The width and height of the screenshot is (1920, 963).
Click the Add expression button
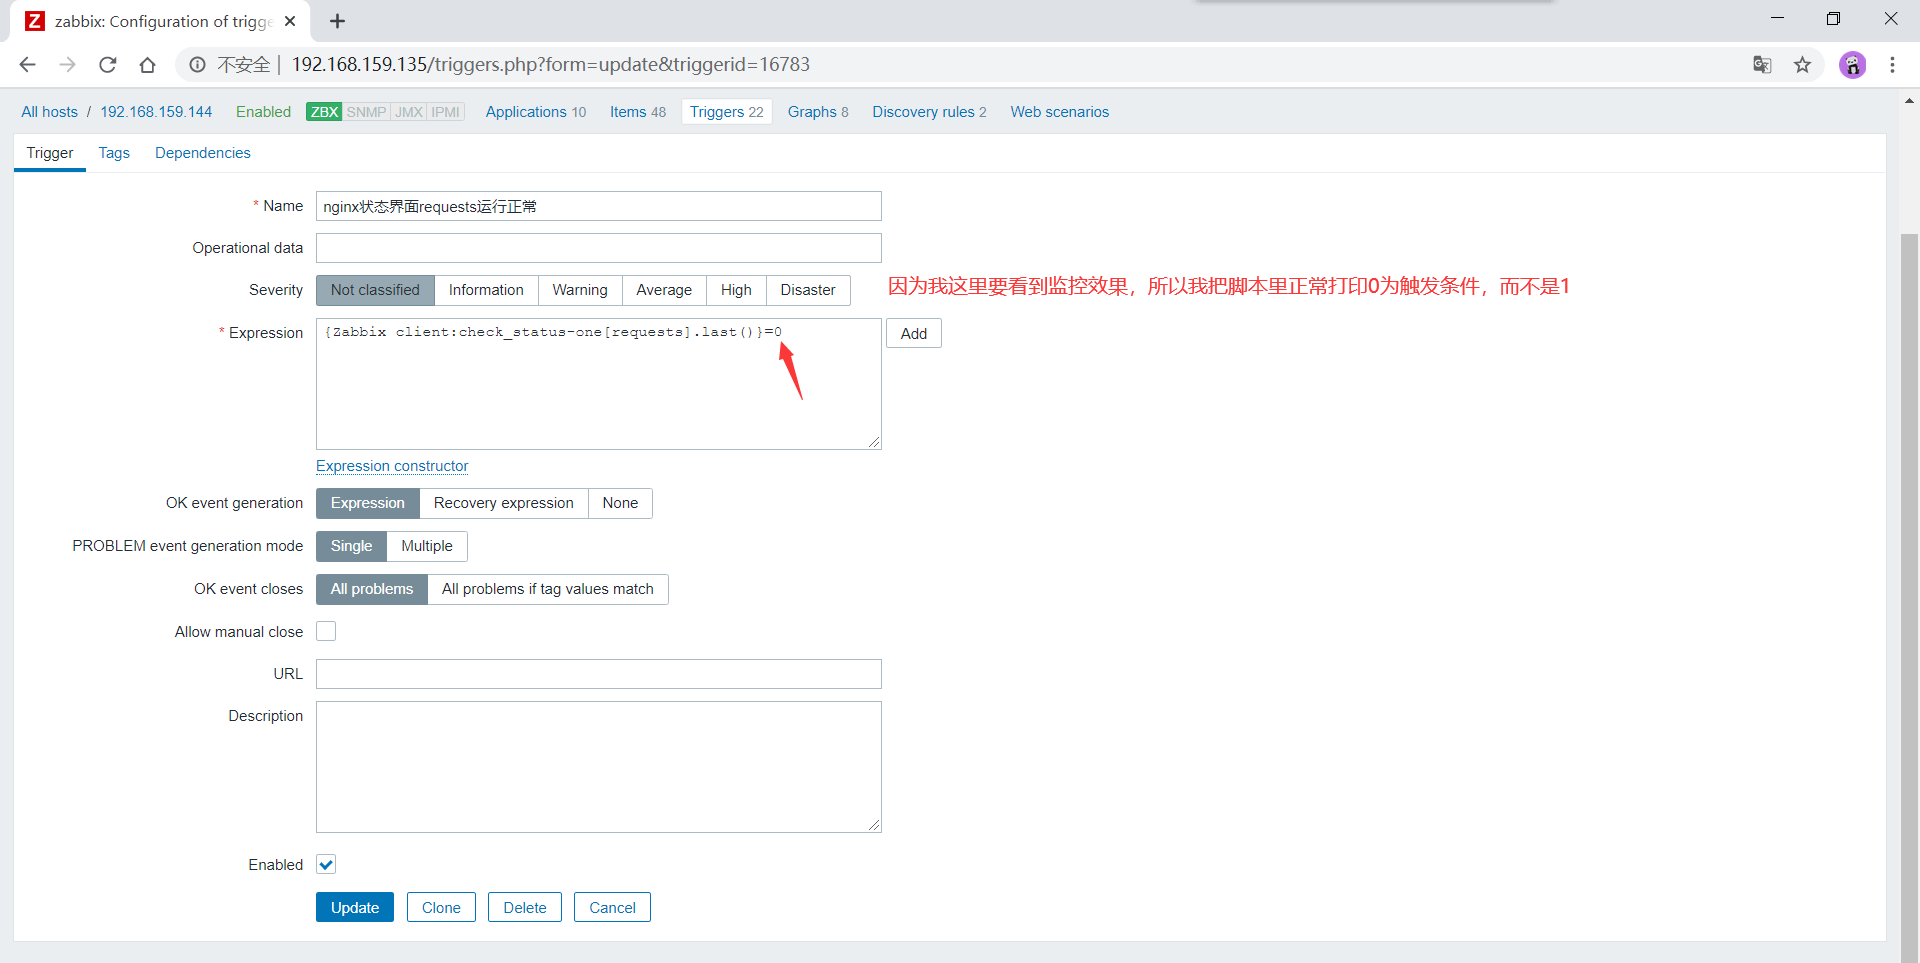point(914,333)
